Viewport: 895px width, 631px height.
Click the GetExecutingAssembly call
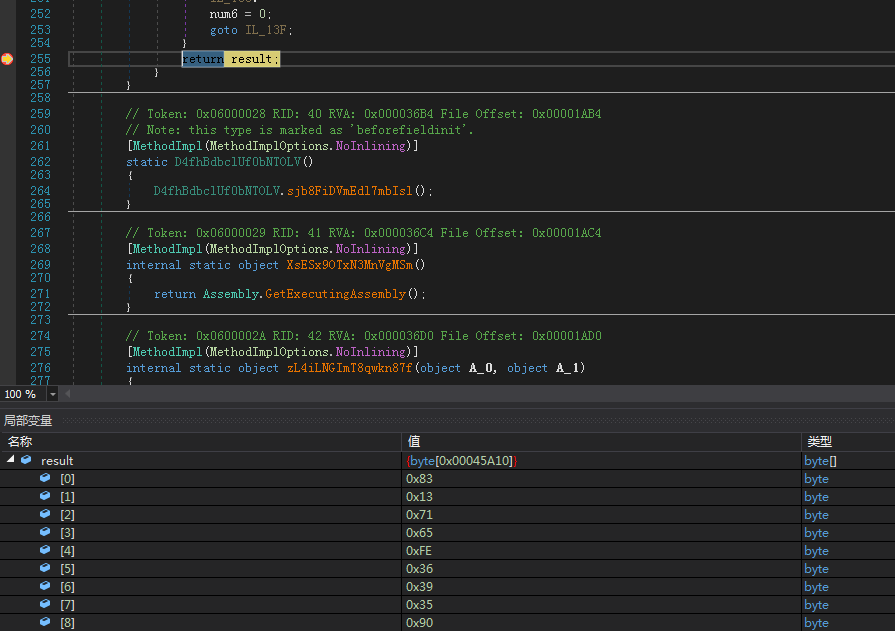click(336, 294)
